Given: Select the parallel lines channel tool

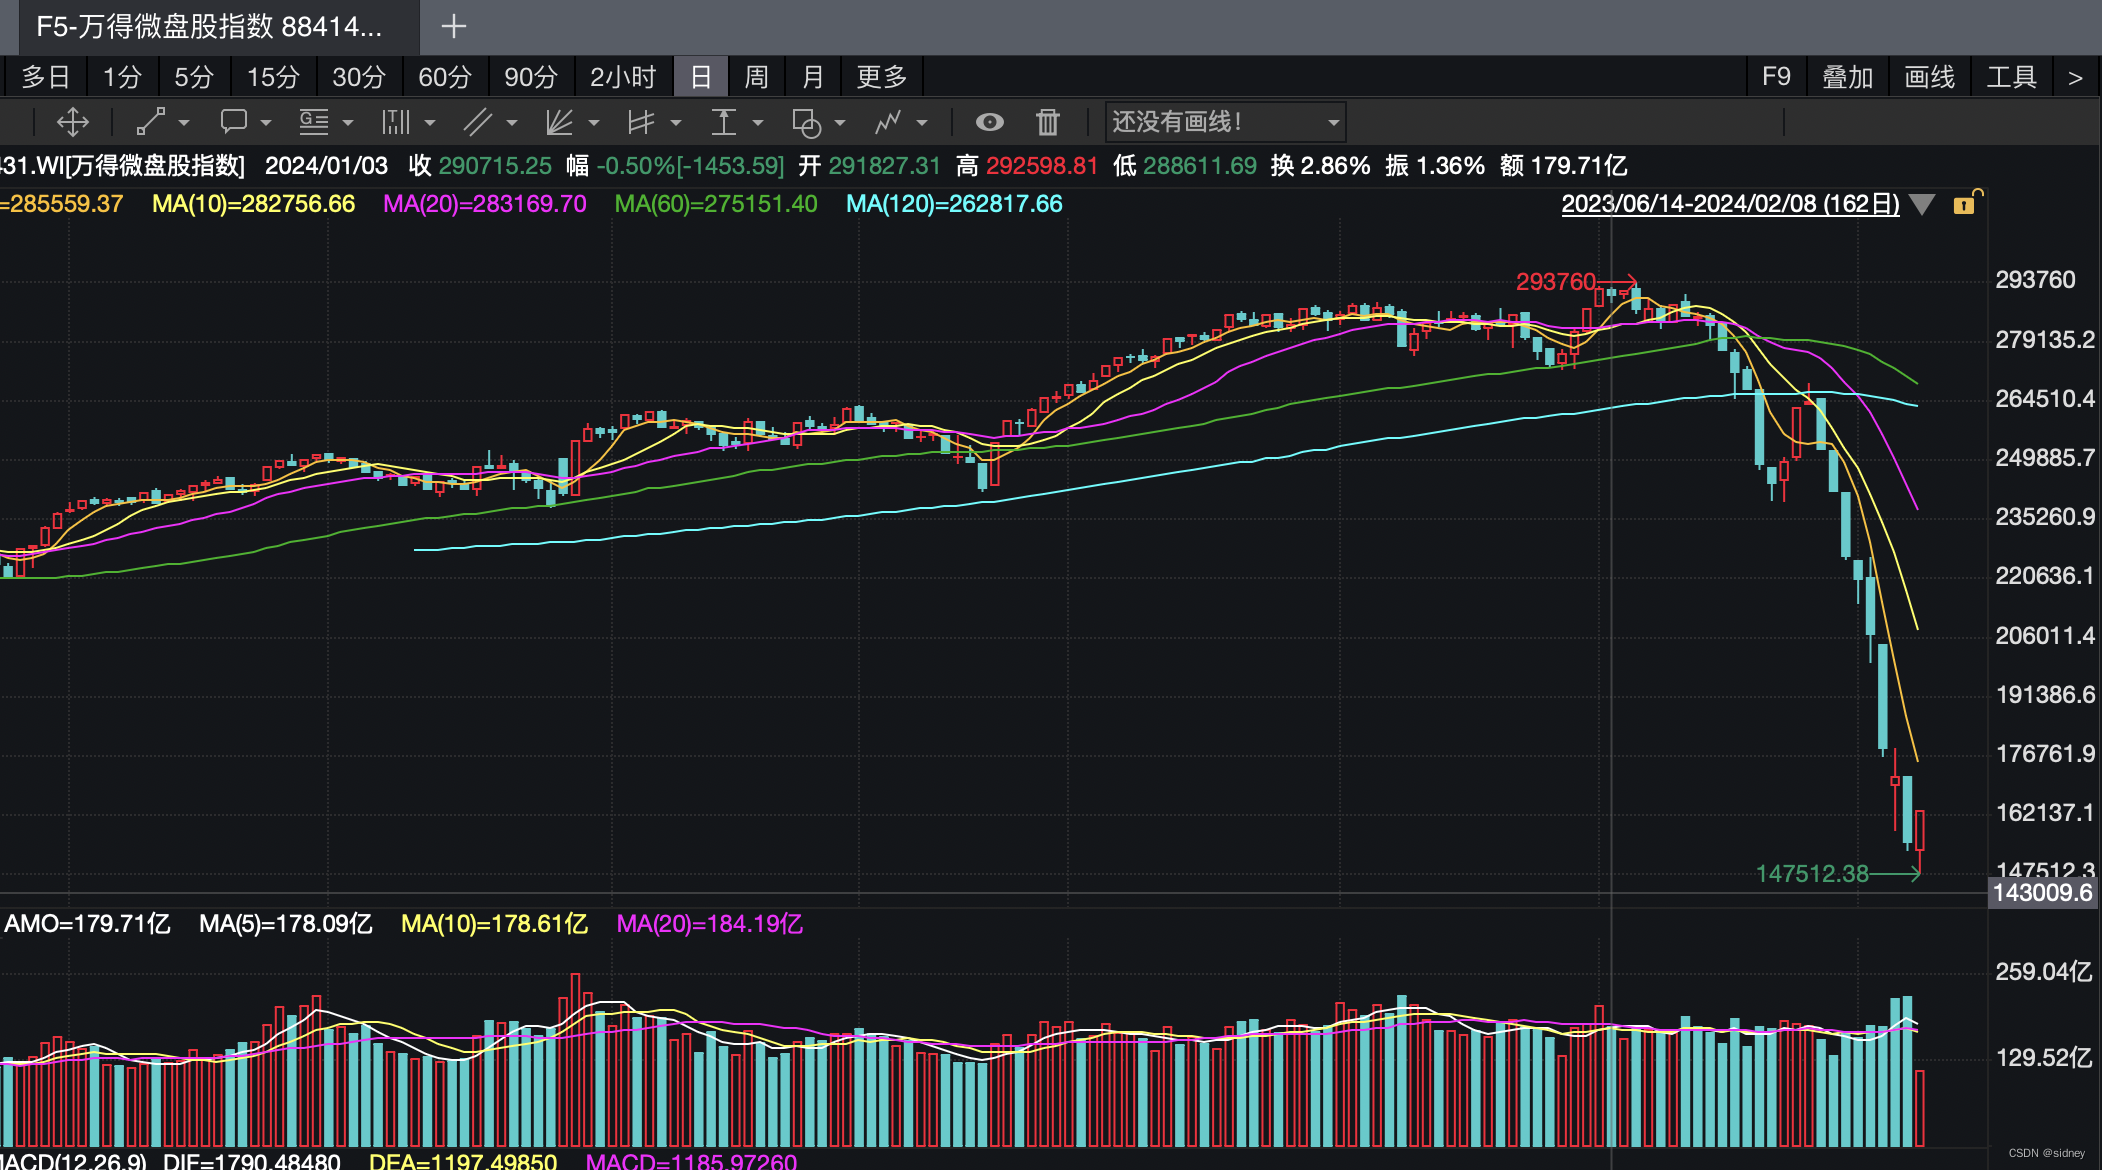Looking at the screenshot, I should click(x=478, y=122).
